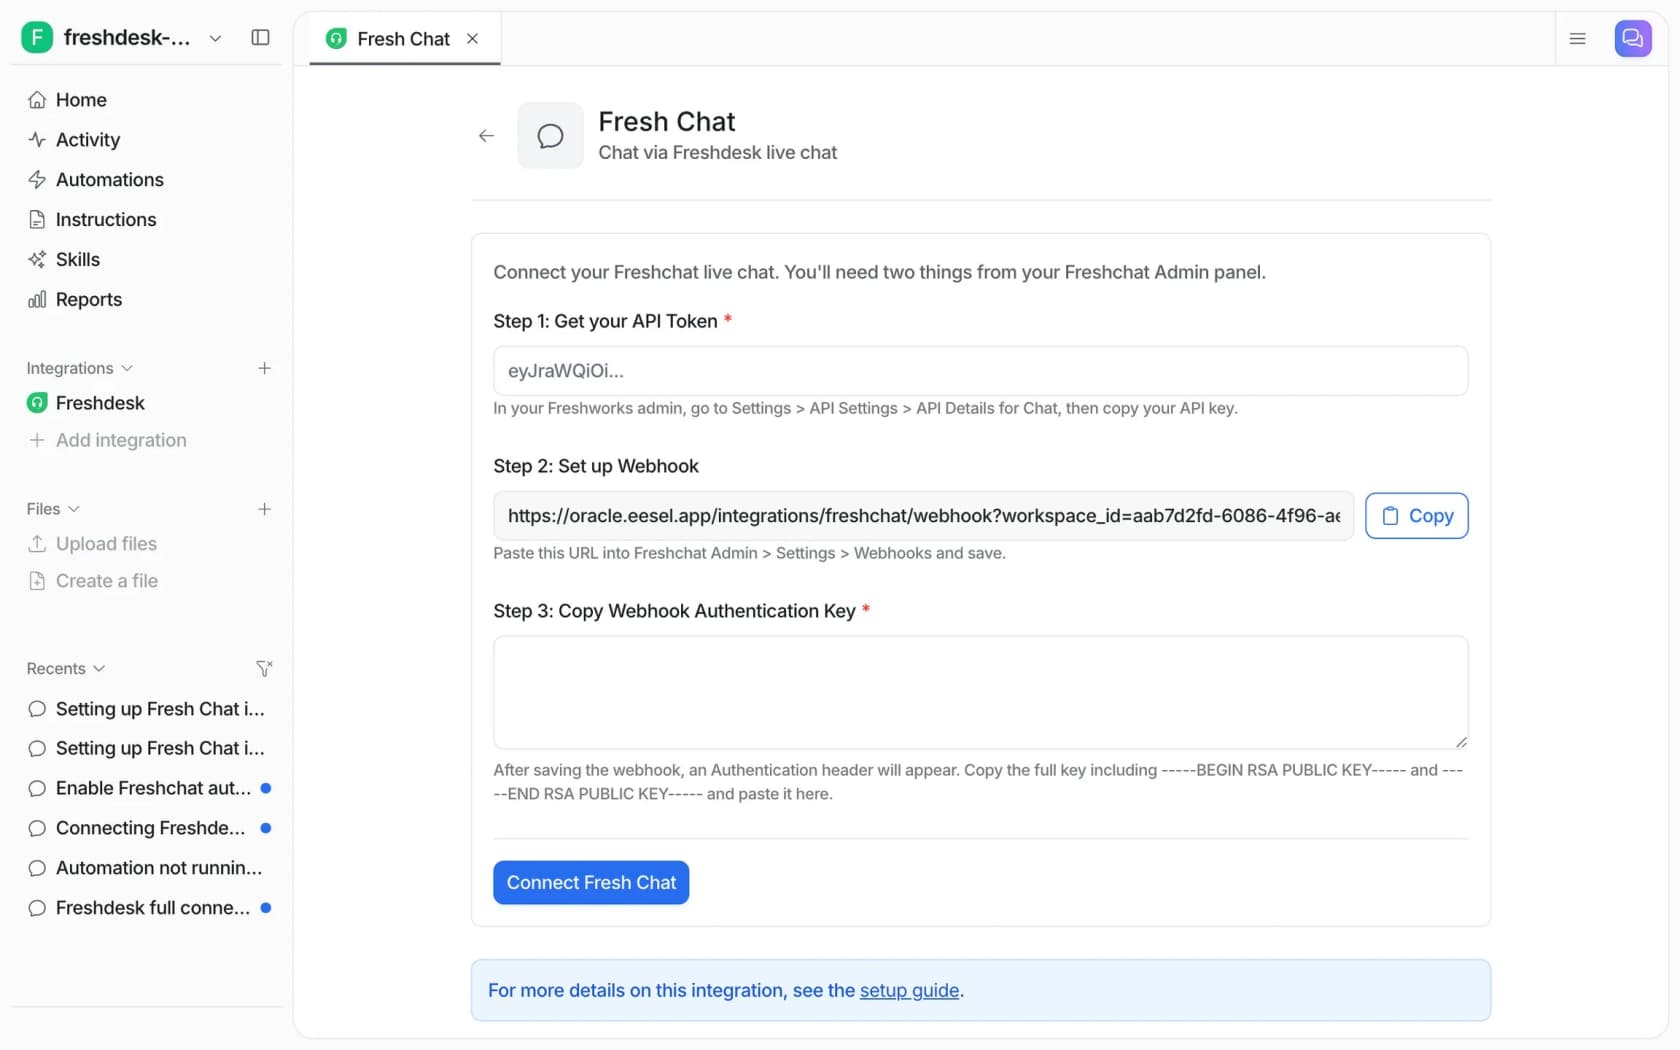Copy the webhook URL
Image resolution: width=1680 pixels, height=1050 pixels.
pyautogui.click(x=1416, y=516)
